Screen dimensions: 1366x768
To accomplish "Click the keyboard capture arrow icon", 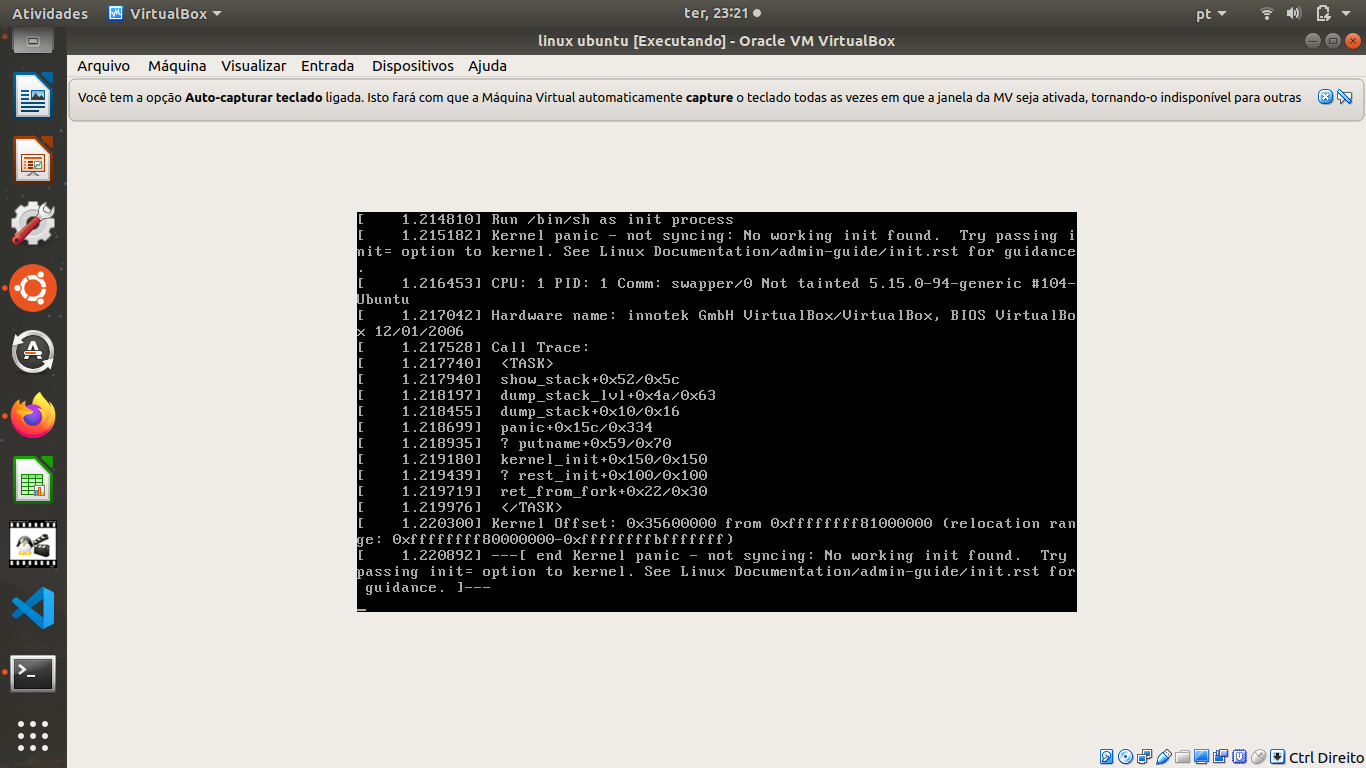I will pyautogui.click(x=1277, y=757).
